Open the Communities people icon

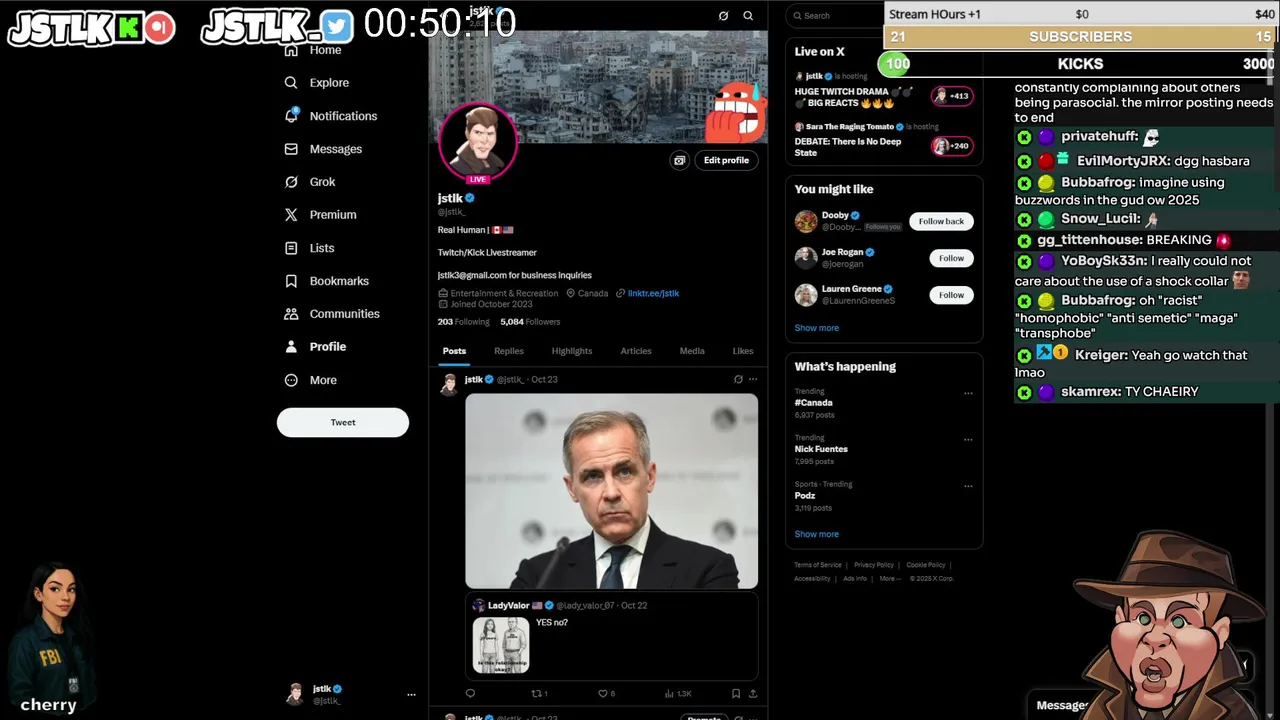tap(291, 314)
